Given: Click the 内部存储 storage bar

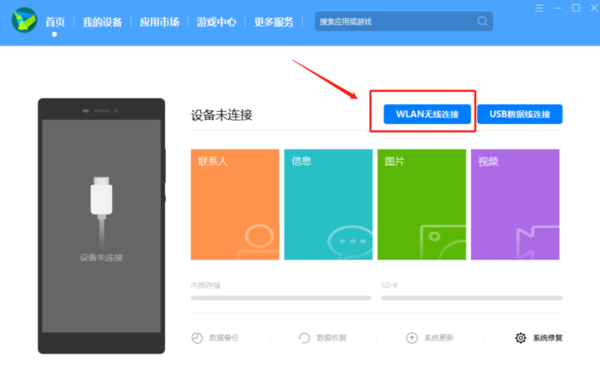Looking at the screenshot, I should pyautogui.click(x=281, y=298).
